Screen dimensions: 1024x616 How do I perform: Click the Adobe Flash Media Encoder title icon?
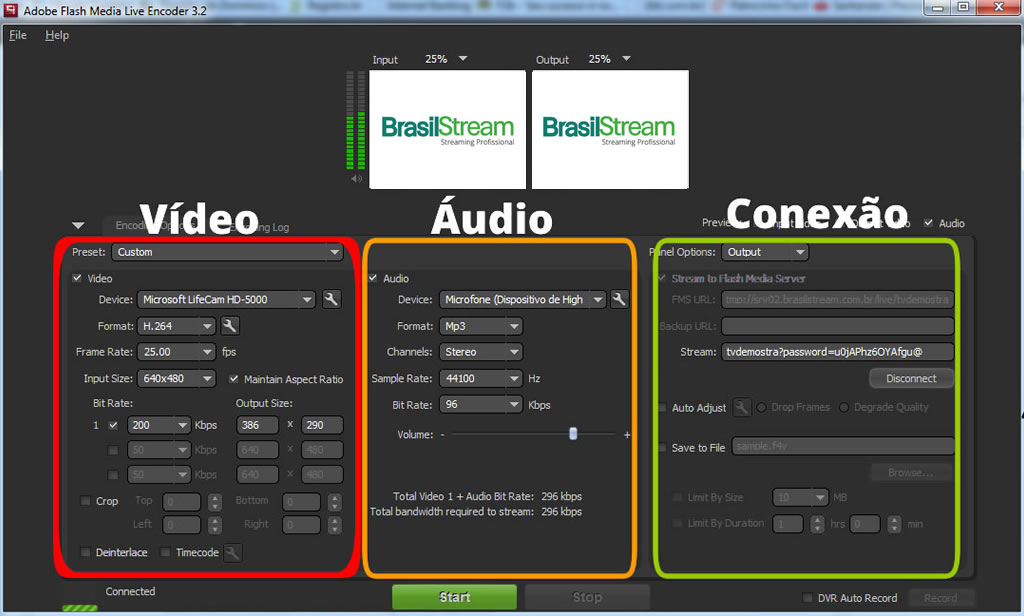10,10
